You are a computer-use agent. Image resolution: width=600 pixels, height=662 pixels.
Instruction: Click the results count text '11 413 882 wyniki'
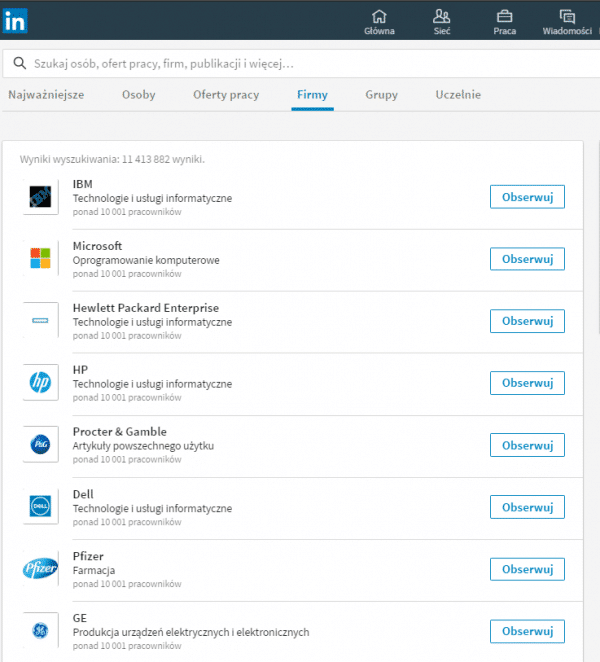(x=163, y=159)
